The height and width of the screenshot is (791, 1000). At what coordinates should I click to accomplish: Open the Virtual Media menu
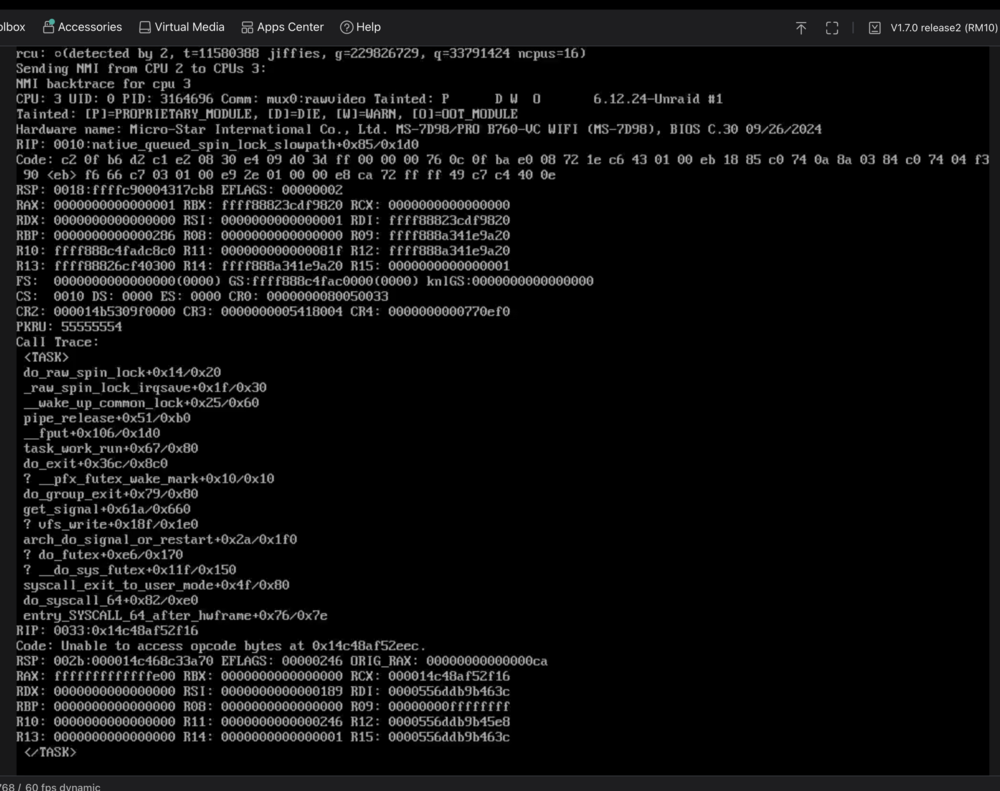[x=182, y=27]
